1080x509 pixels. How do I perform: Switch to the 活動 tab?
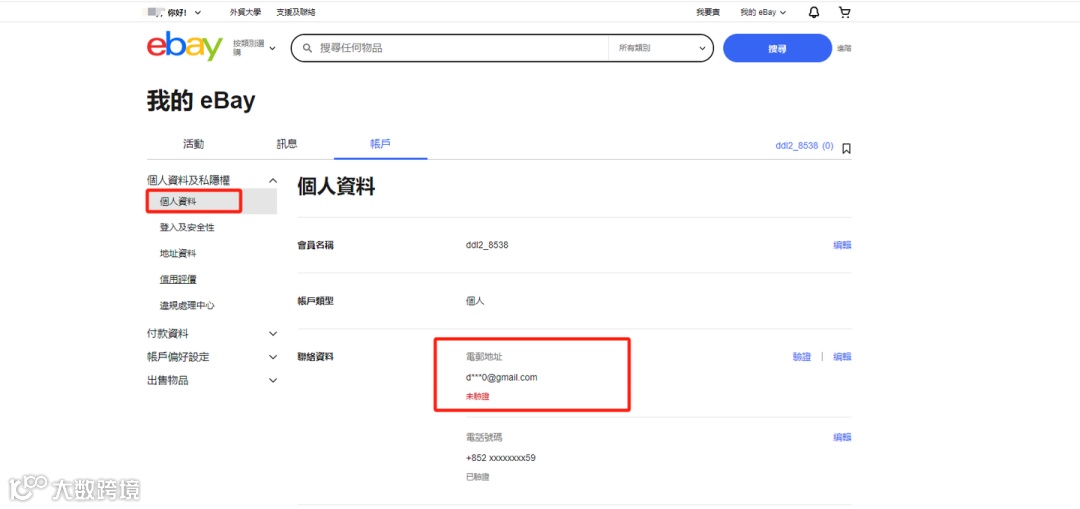[x=194, y=144]
